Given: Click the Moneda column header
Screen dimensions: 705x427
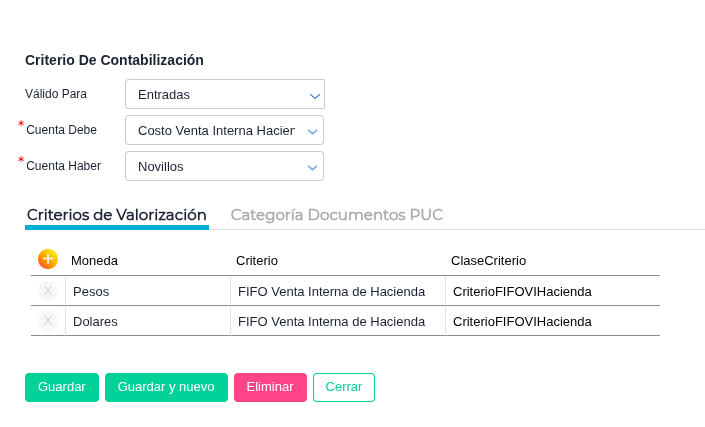Looking at the screenshot, I should point(95,261).
